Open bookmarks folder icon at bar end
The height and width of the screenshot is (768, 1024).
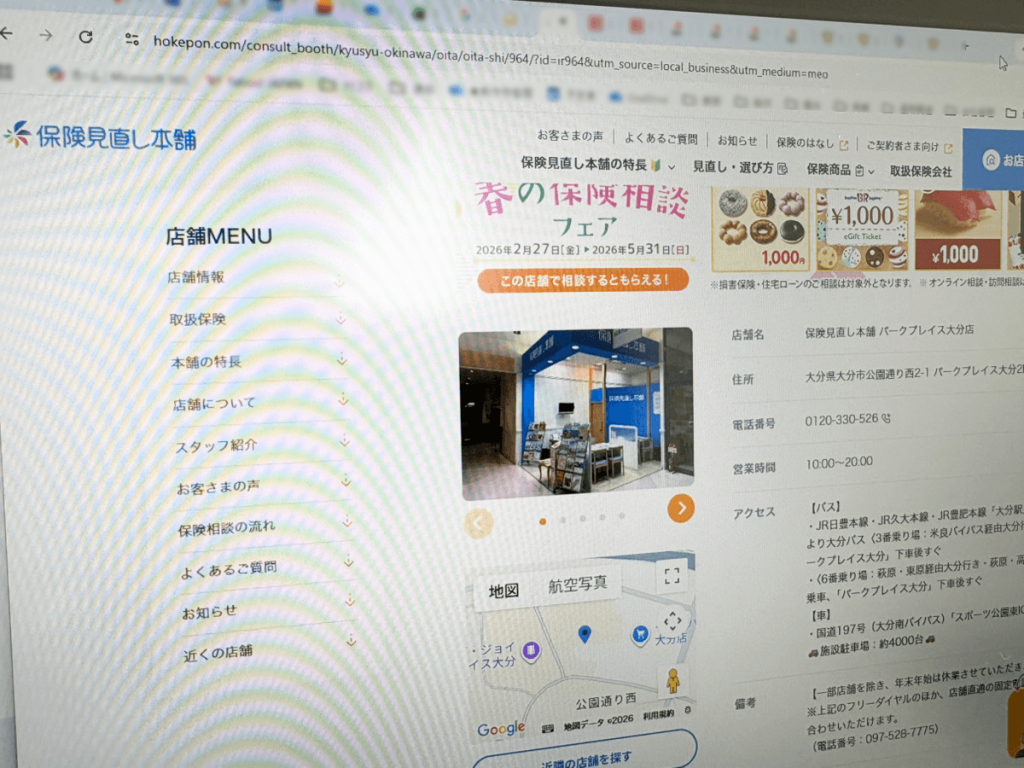1010,113
